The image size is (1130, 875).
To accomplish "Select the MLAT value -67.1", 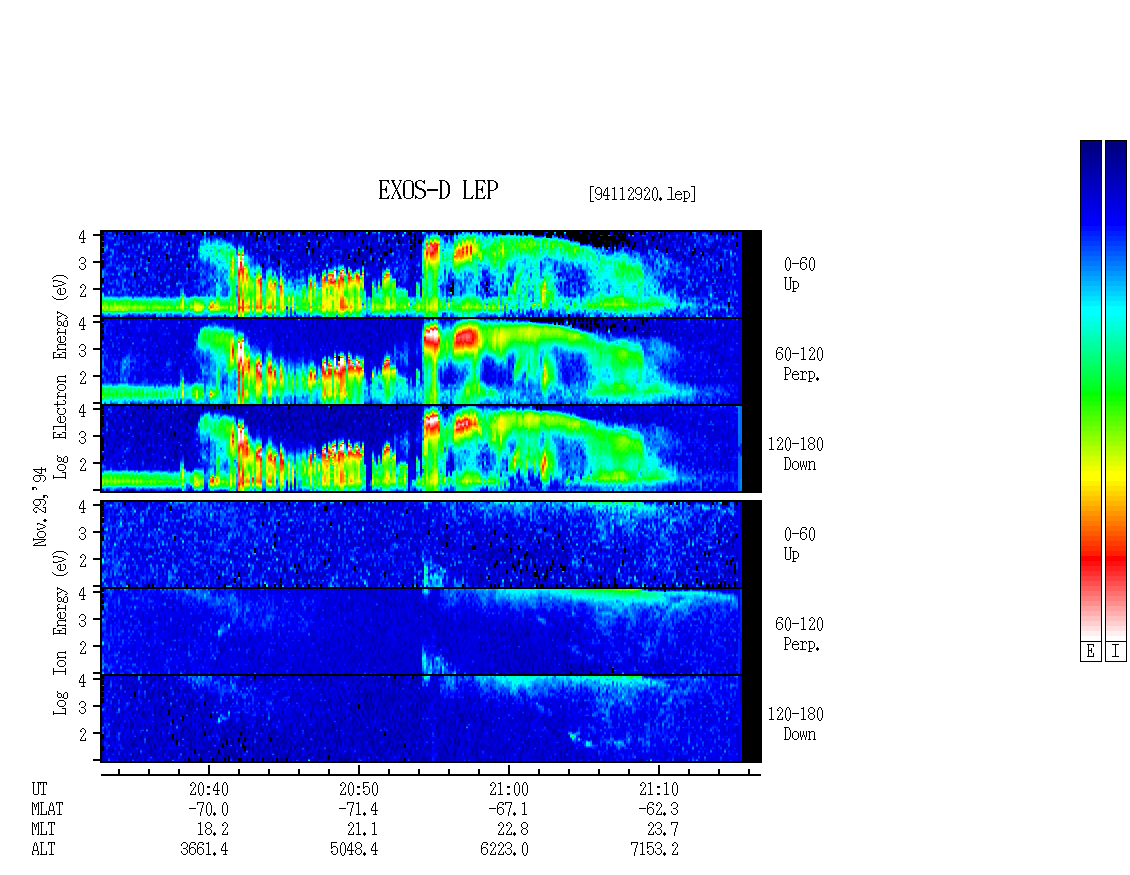I will click(509, 809).
